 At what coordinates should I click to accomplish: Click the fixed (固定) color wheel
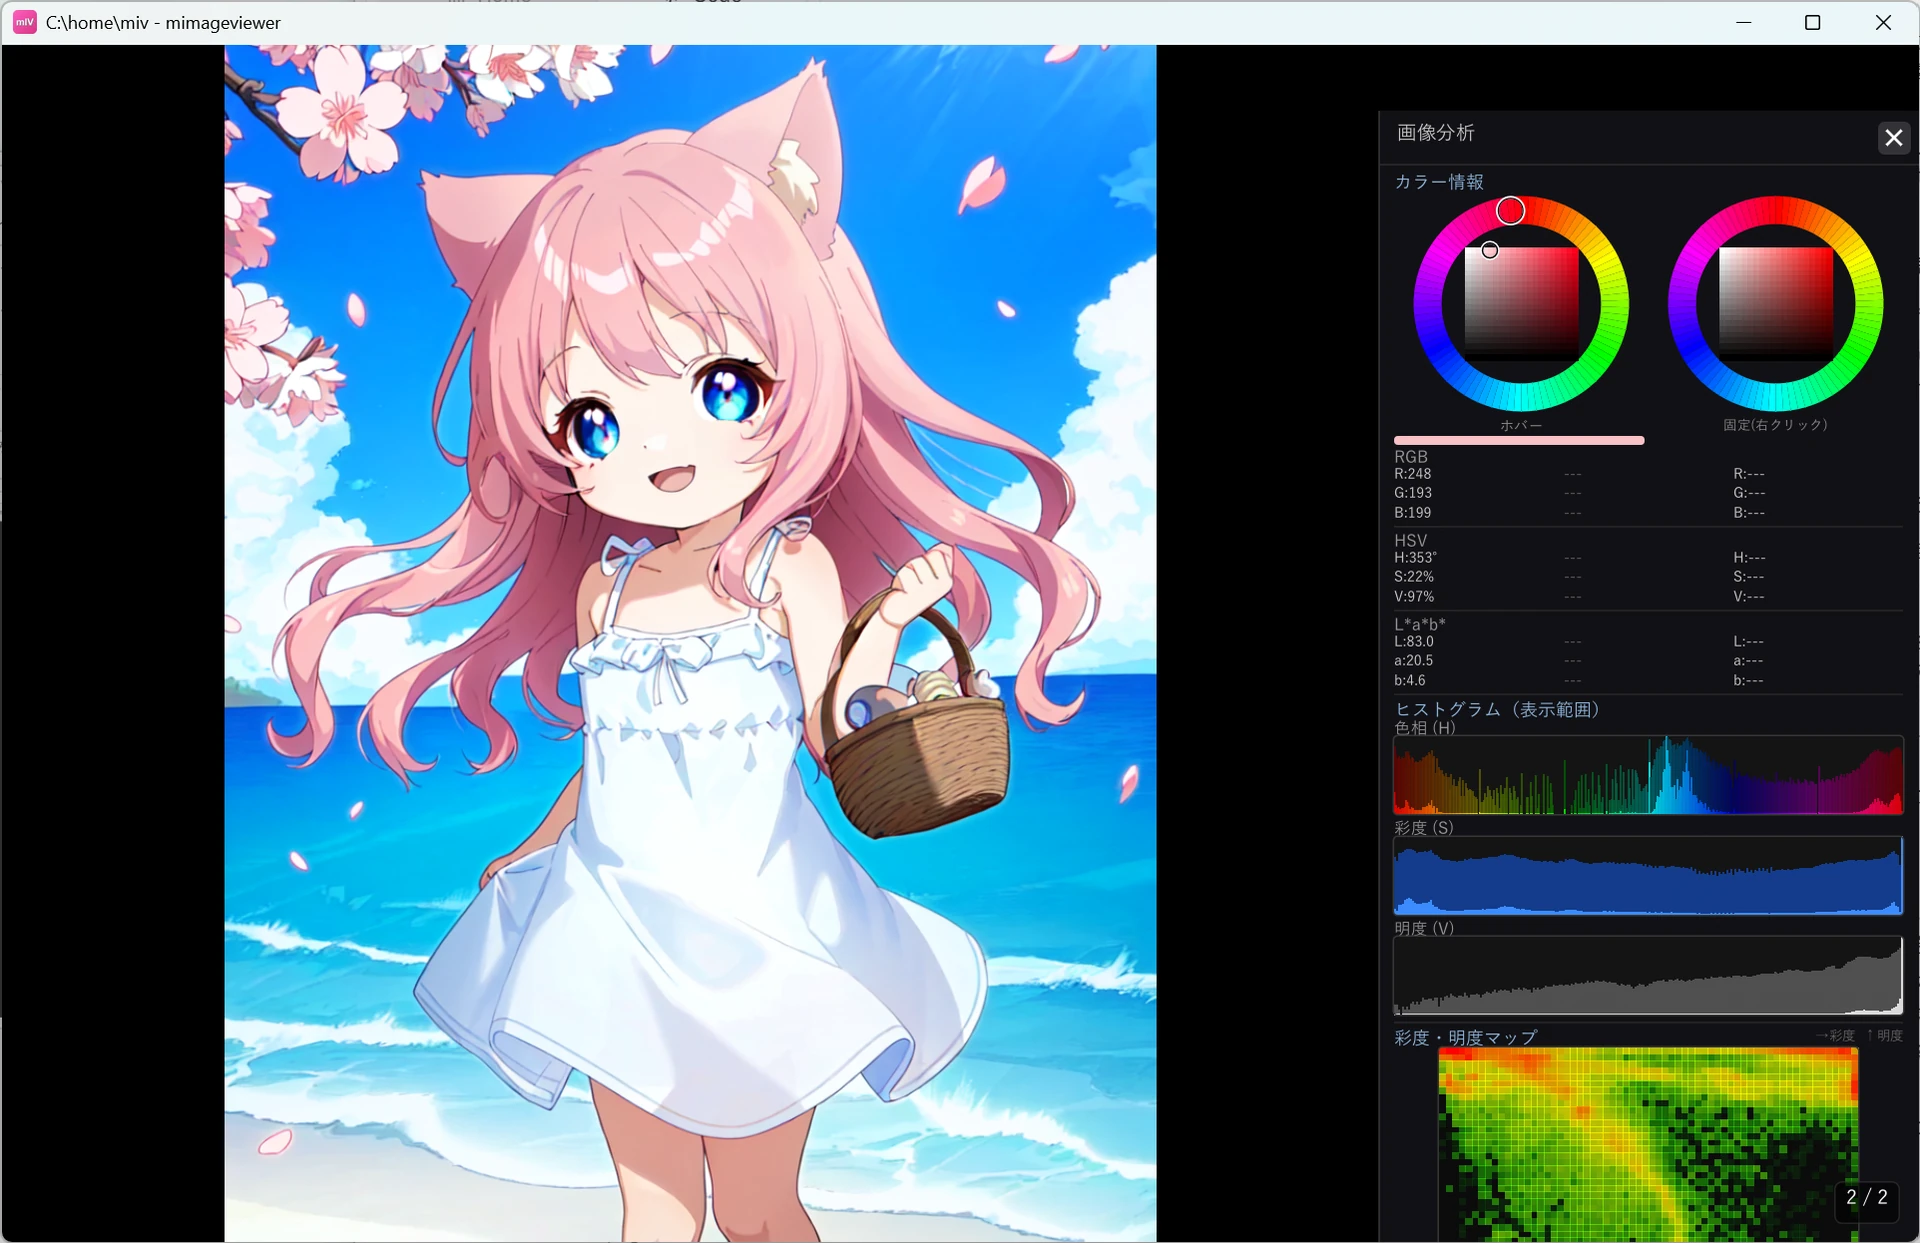(x=1776, y=303)
